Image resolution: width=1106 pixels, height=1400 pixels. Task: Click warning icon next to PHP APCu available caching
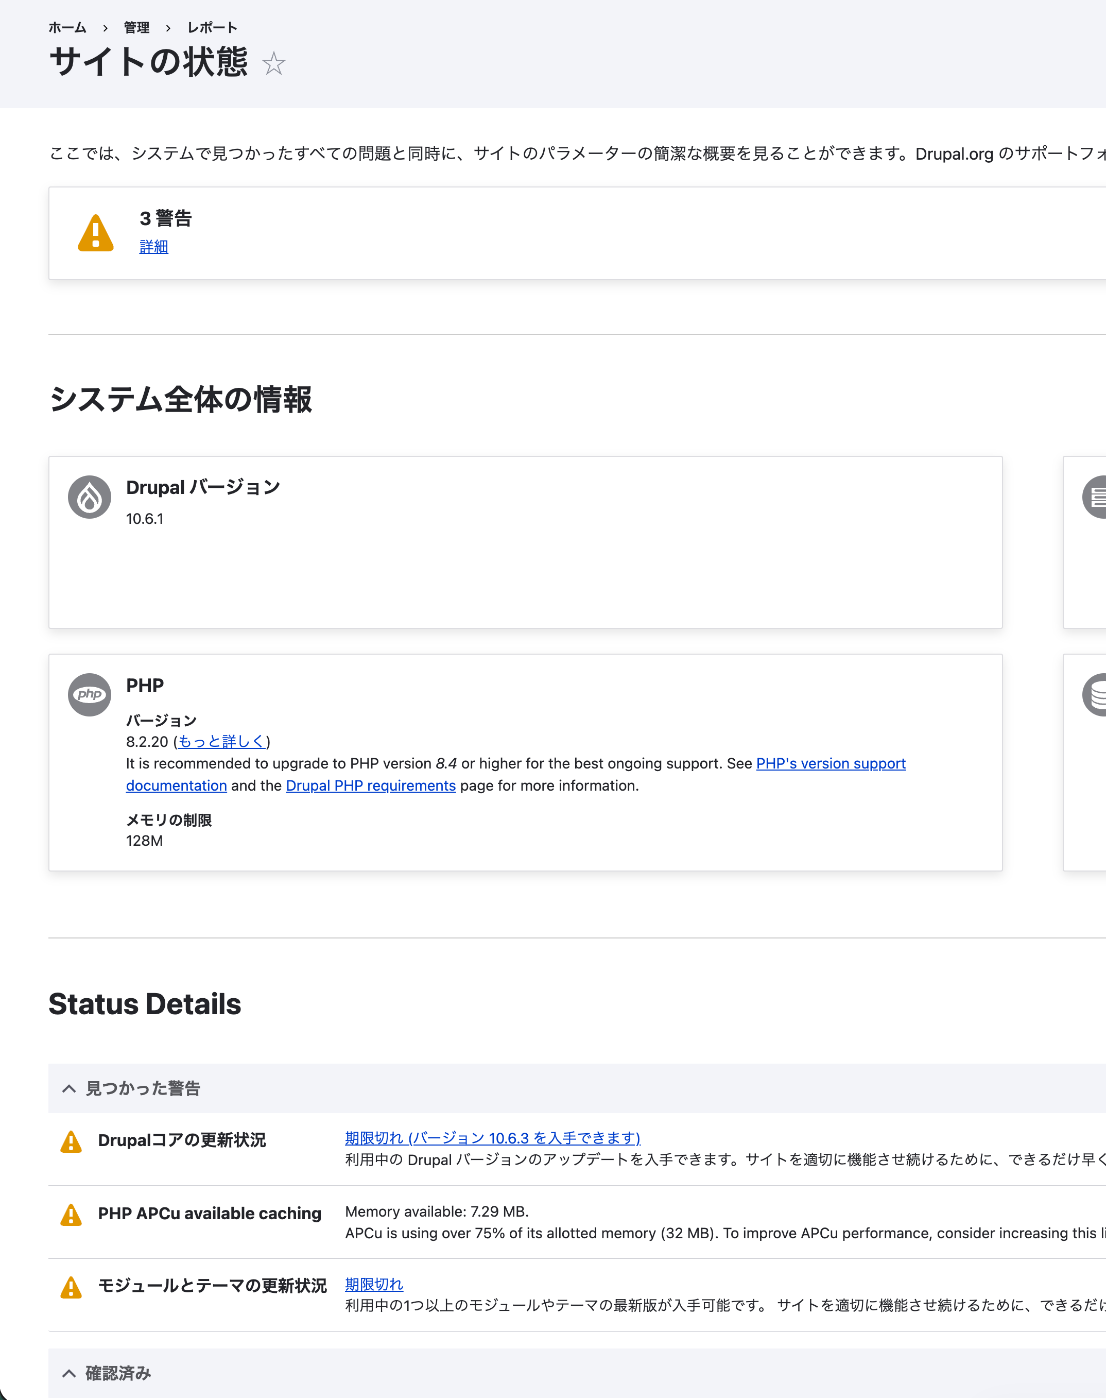click(71, 1215)
